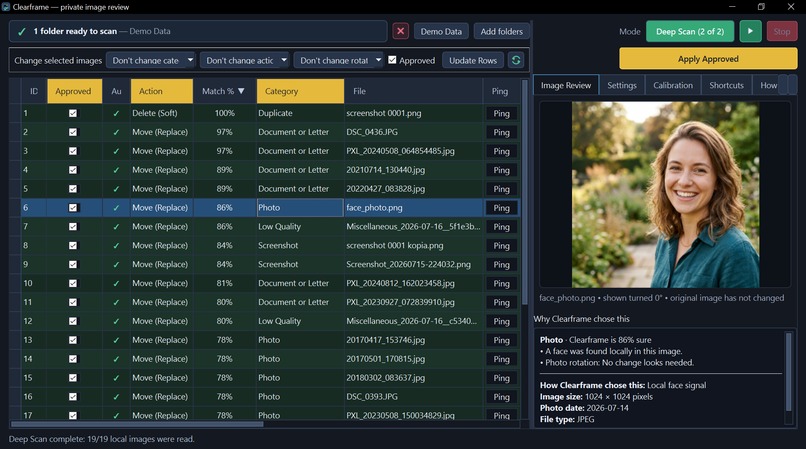Click the red X clear-folders icon
The width and height of the screenshot is (806, 449).
(400, 31)
